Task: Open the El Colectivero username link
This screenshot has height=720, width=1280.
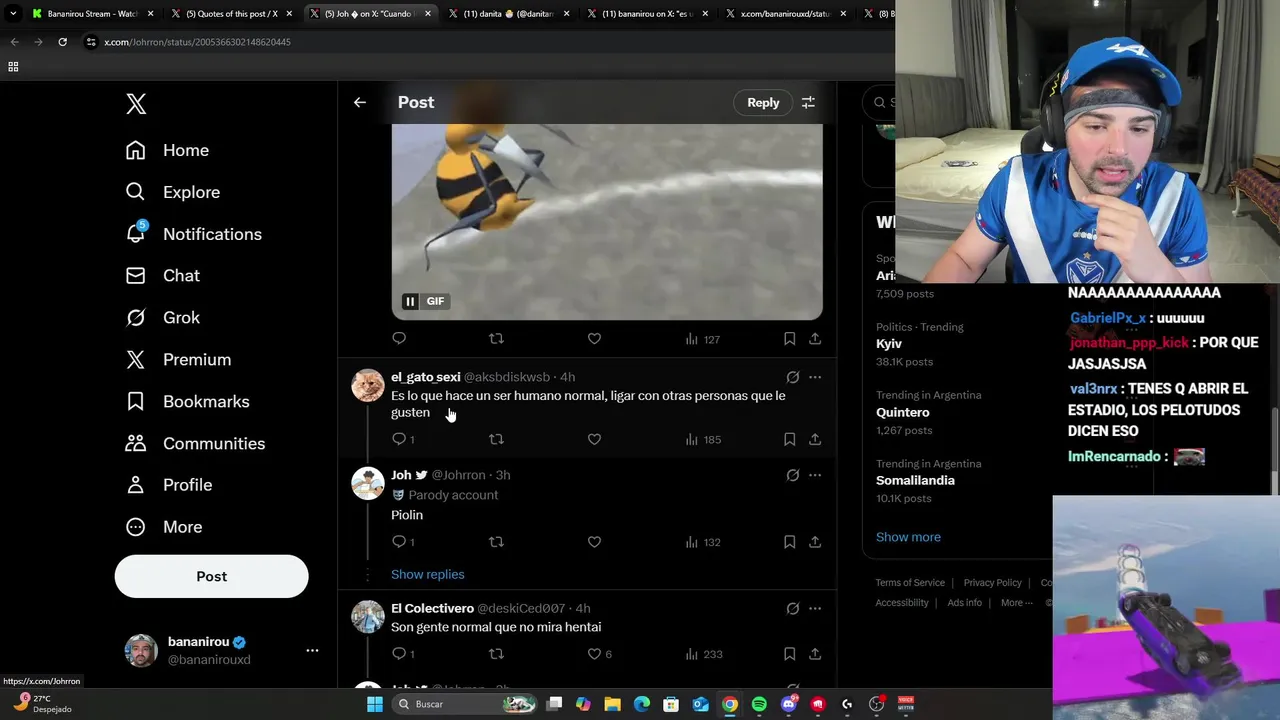Action: click(432, 608)
